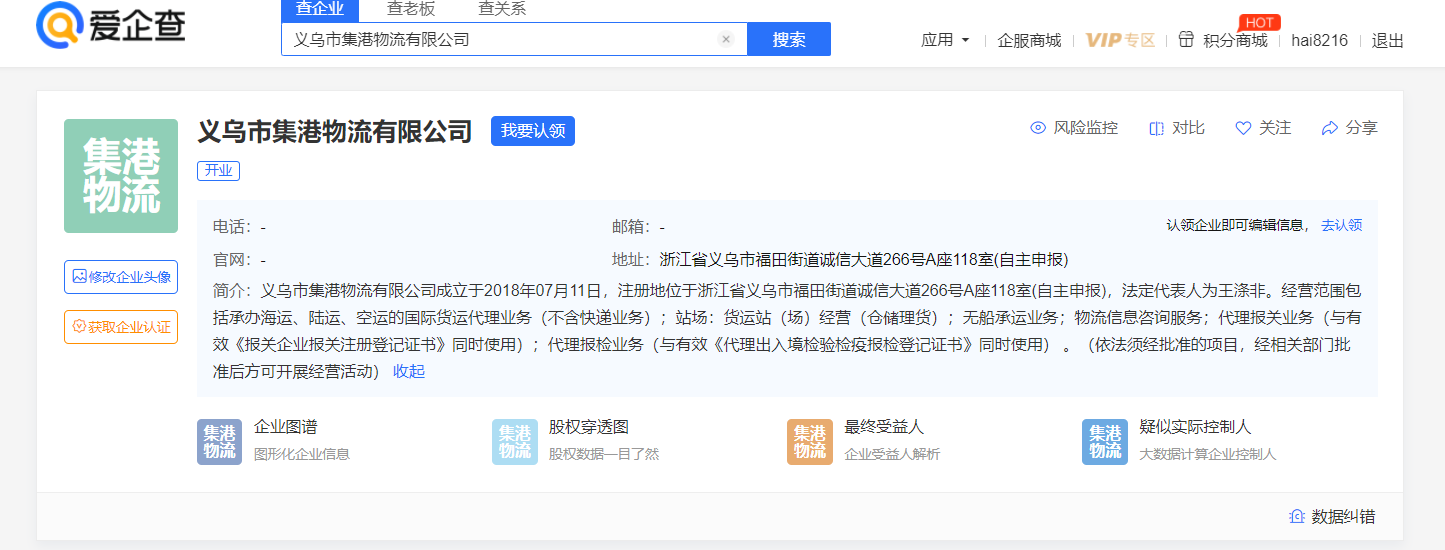This screenshot has width=1445, height=550.
Task: Click the company title 义乌市集港物流有限公司
Action: [x=334, y=131]
